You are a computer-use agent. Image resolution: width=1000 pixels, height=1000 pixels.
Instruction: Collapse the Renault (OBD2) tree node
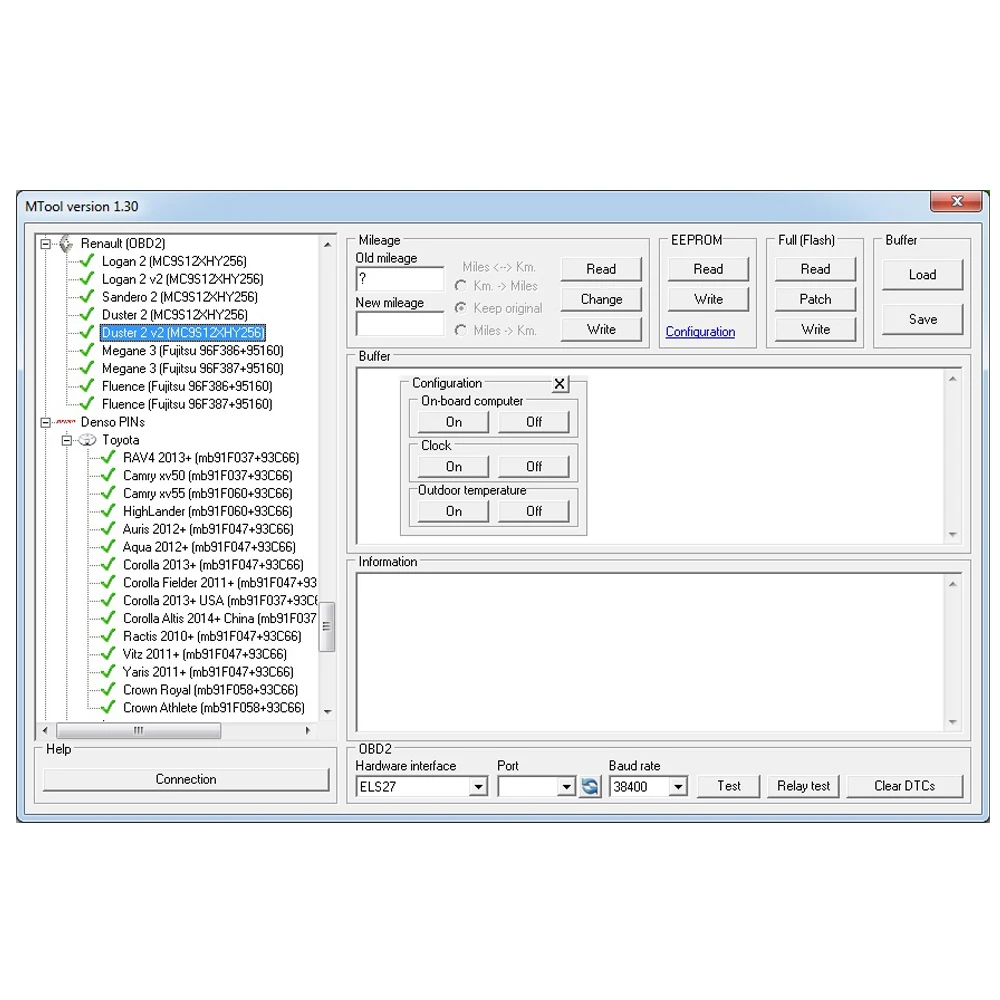[45, 244]
